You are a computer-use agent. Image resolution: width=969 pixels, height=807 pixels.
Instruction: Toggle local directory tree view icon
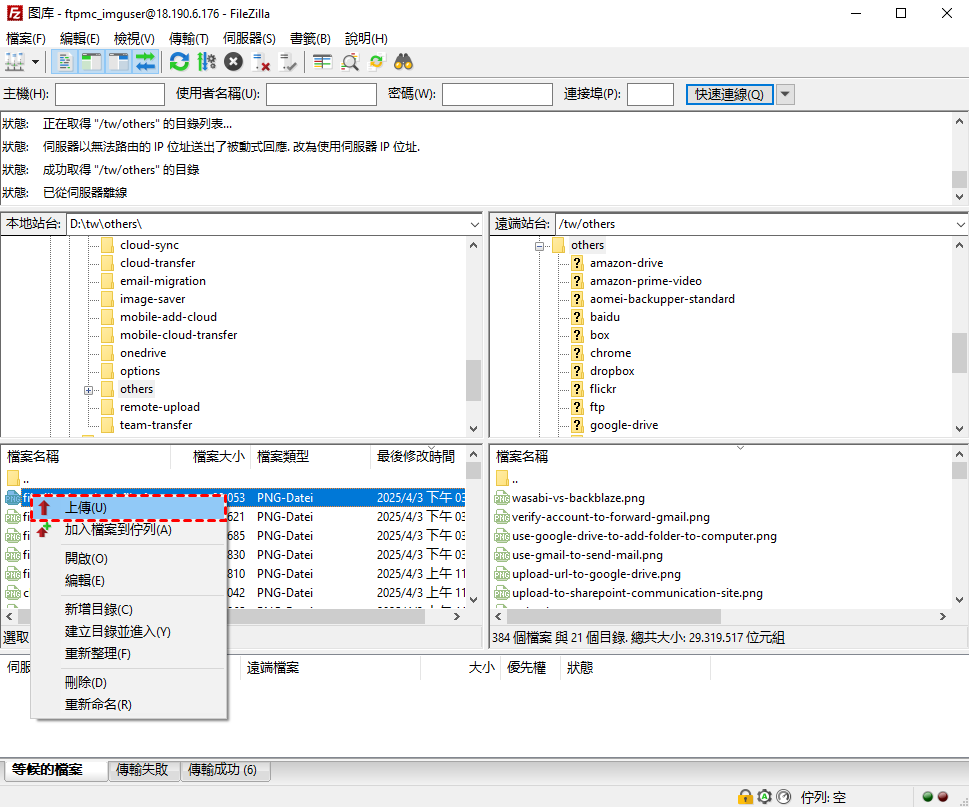point(92,62)
